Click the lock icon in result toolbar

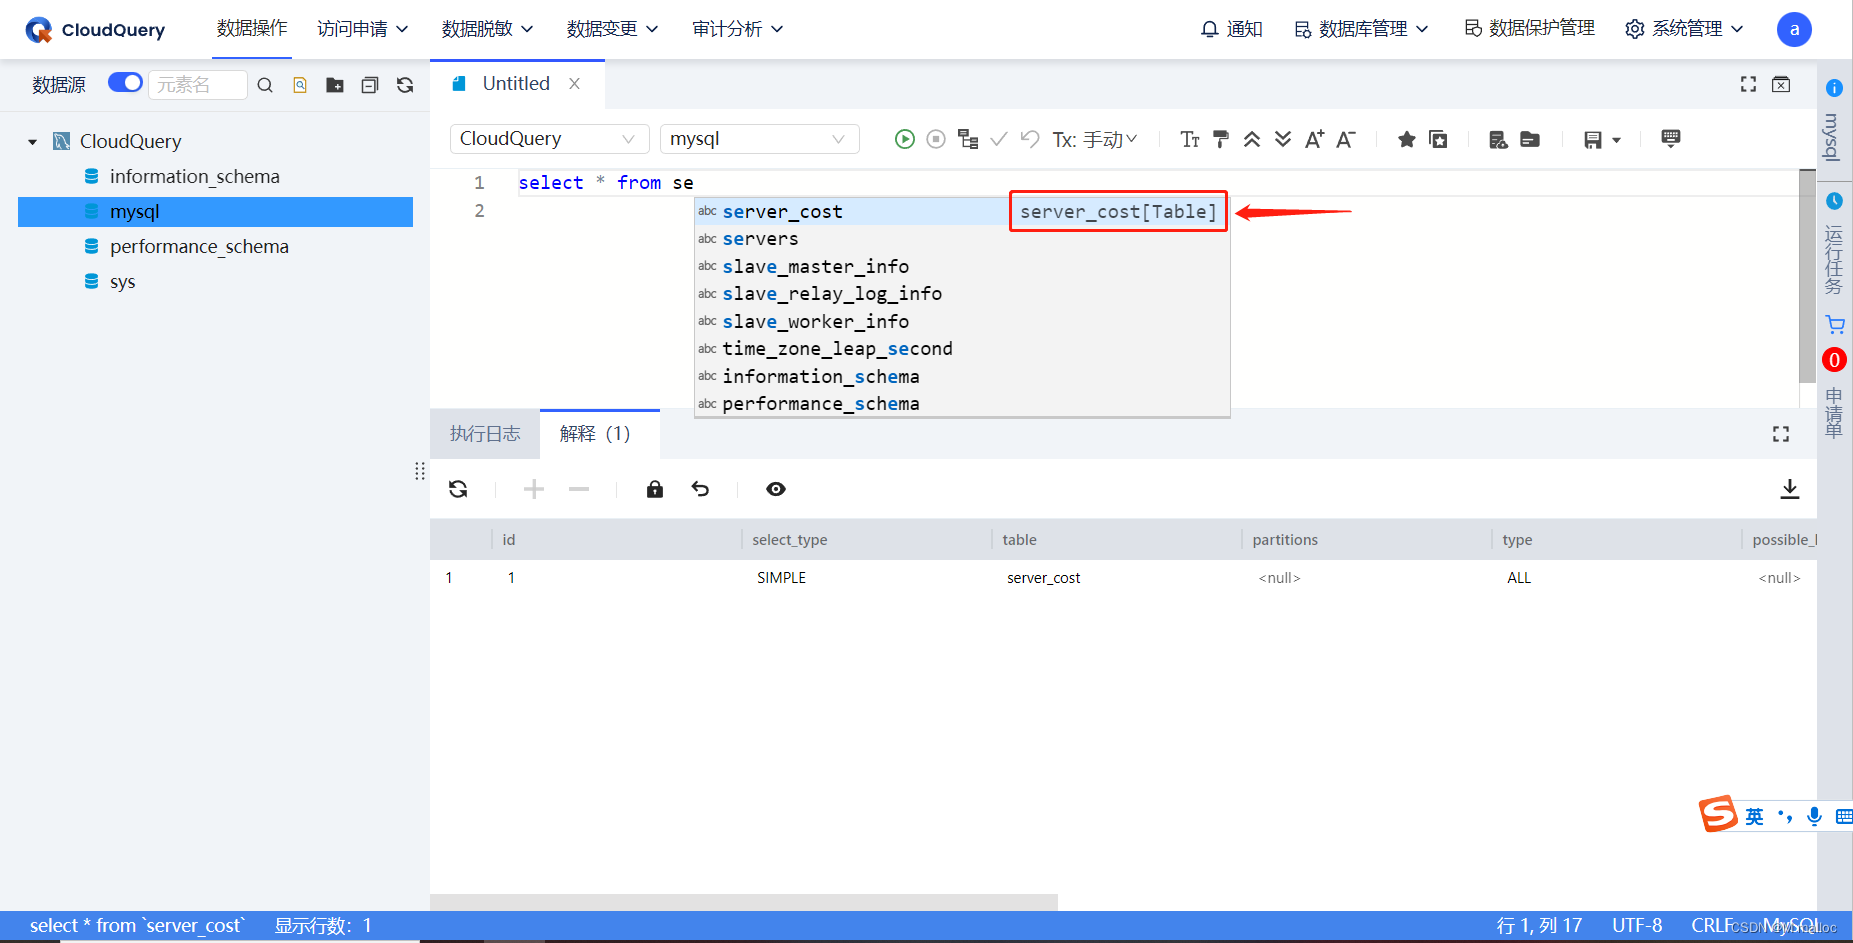pyautogui.click(x=655, y=489)
